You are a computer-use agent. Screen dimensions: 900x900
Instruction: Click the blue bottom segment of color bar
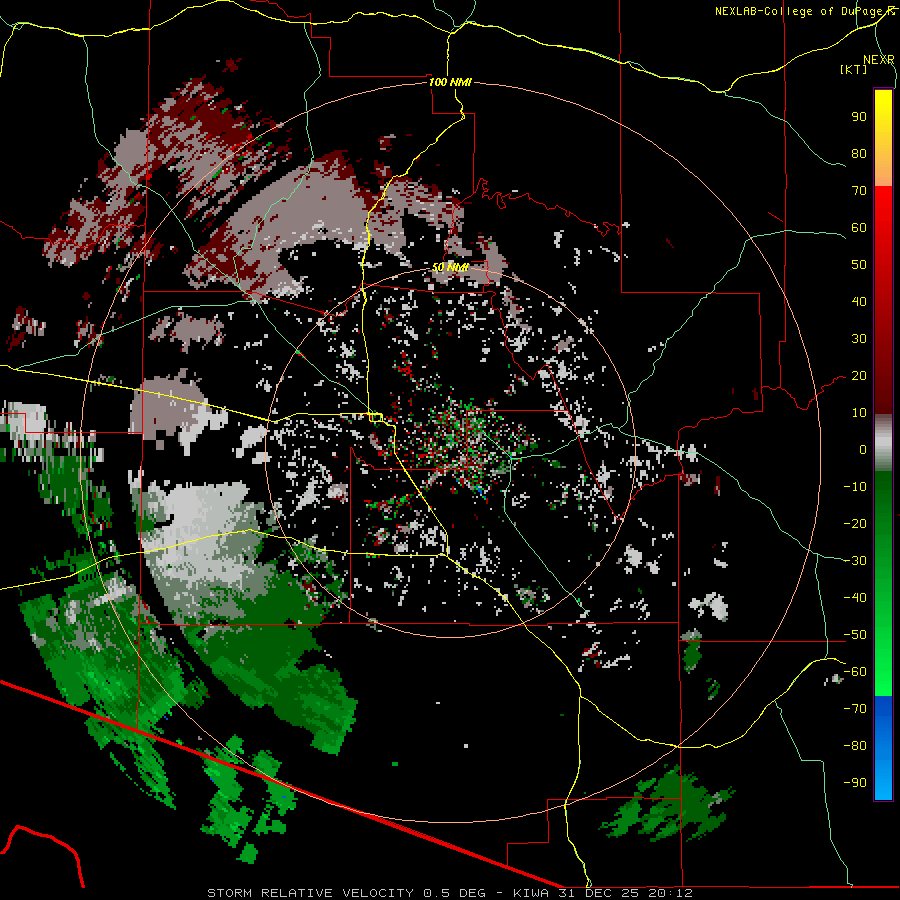point(883,748)
